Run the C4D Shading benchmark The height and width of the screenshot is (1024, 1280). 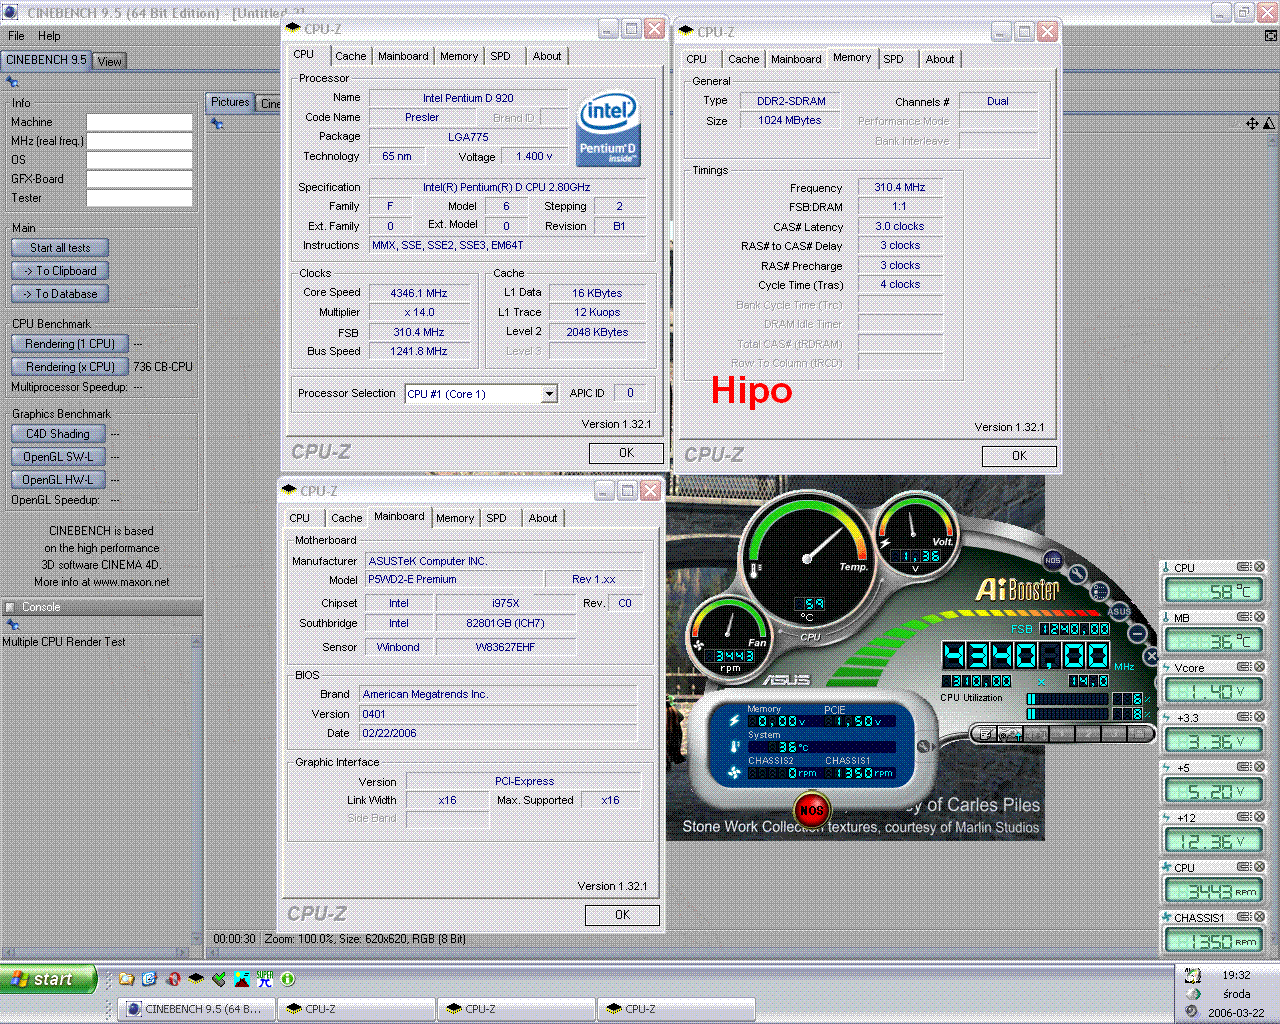(58, 434)
